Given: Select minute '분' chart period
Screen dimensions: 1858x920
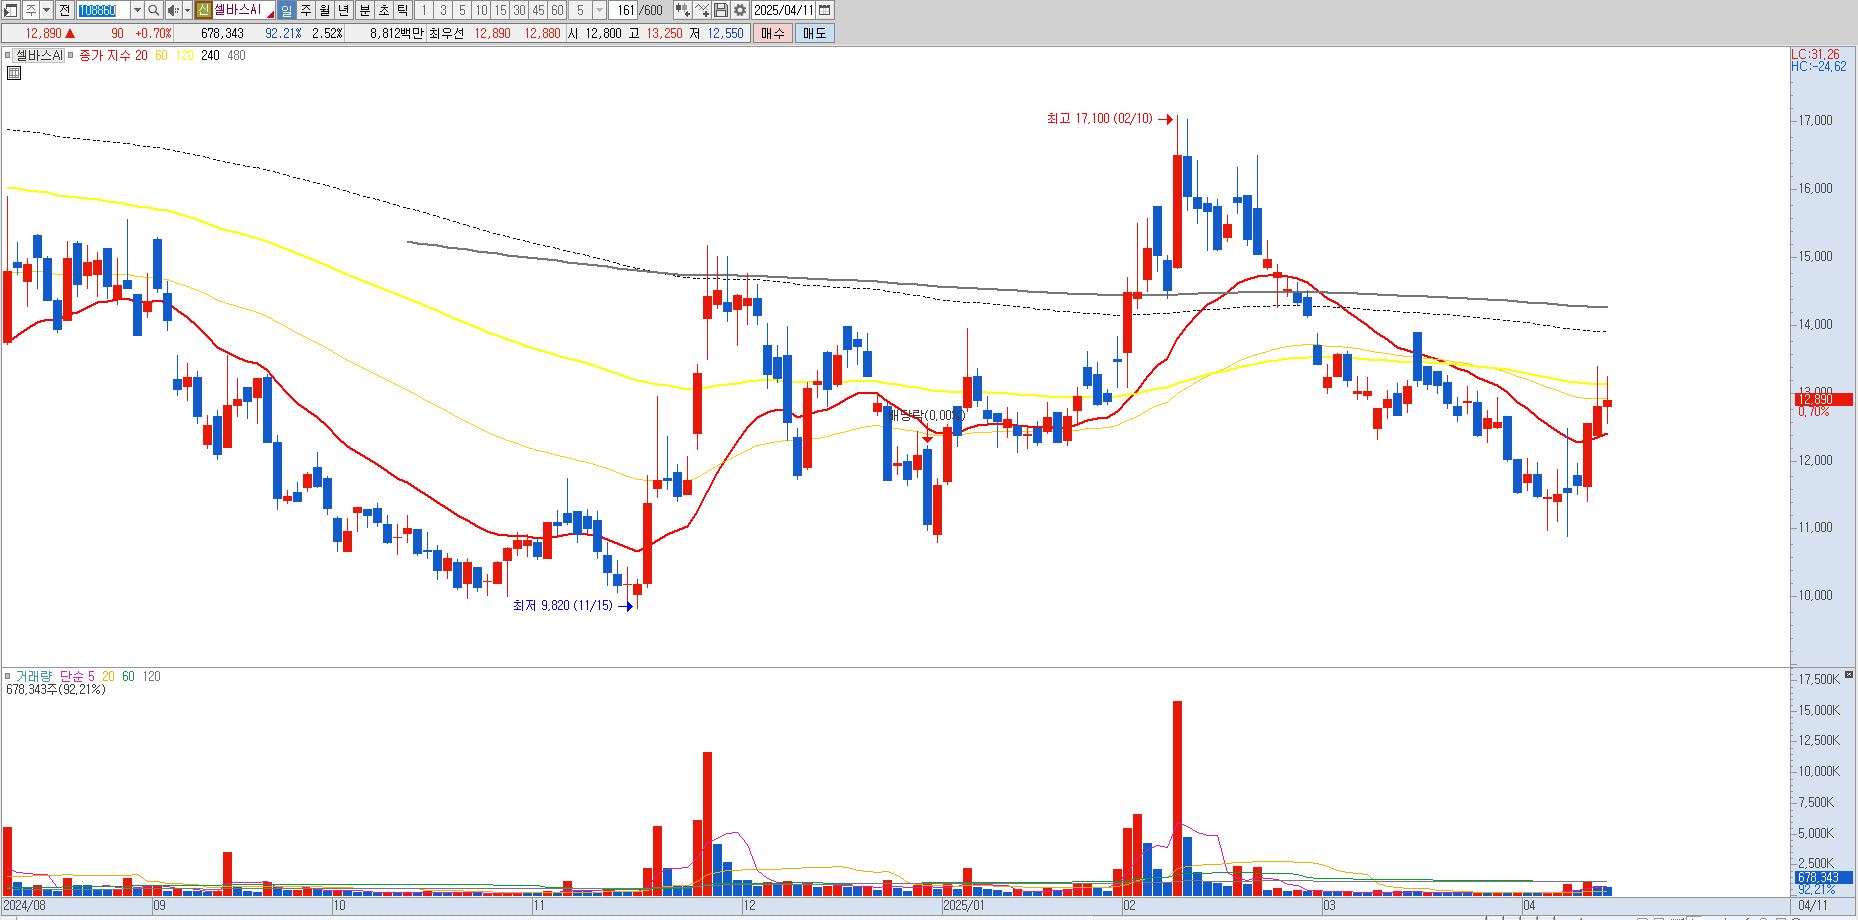Looking at the screenshot, I should [x=365, y=10].
